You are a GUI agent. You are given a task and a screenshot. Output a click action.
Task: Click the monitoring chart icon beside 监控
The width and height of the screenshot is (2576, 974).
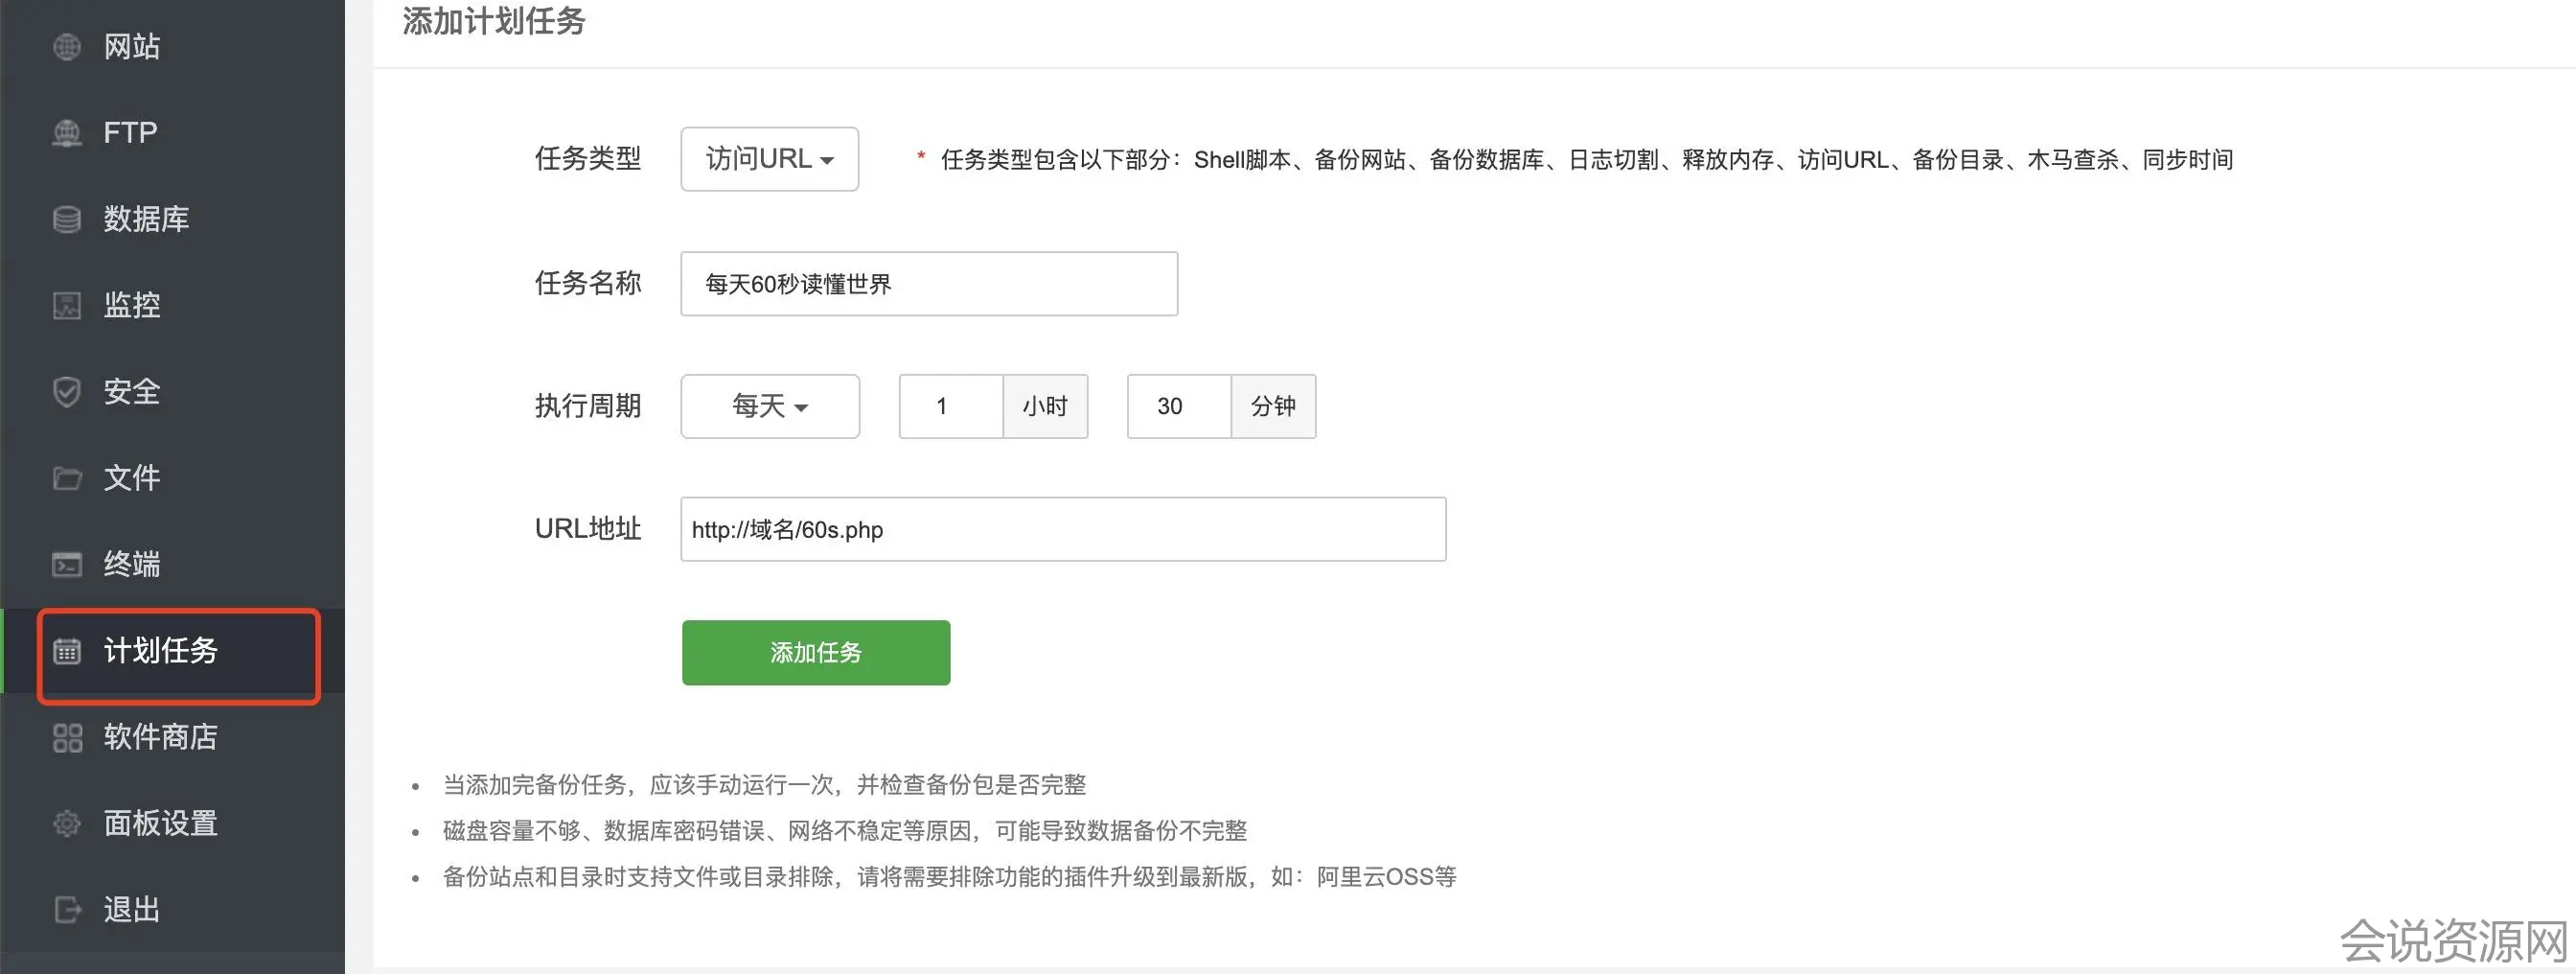(x=67, y=305)
